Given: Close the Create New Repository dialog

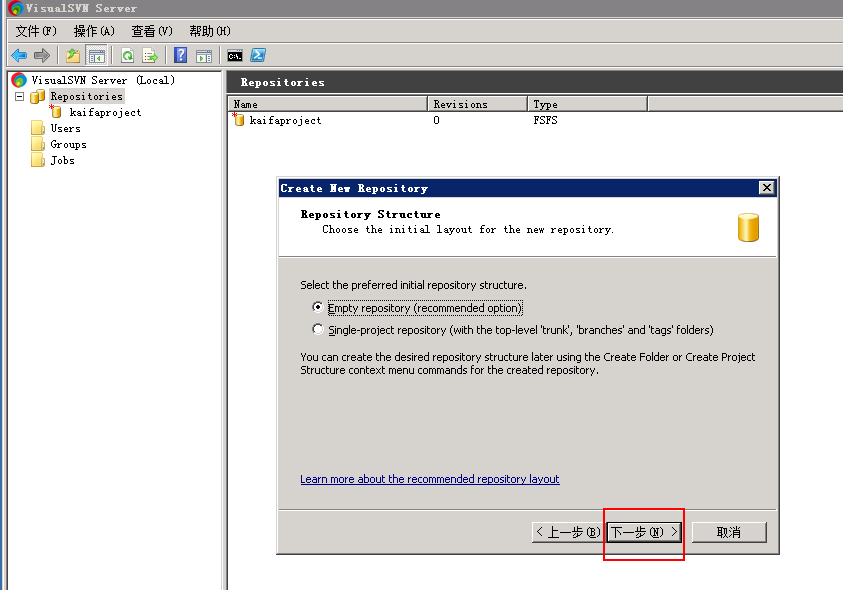Looking at the screenshot, I should click(767, 187).
